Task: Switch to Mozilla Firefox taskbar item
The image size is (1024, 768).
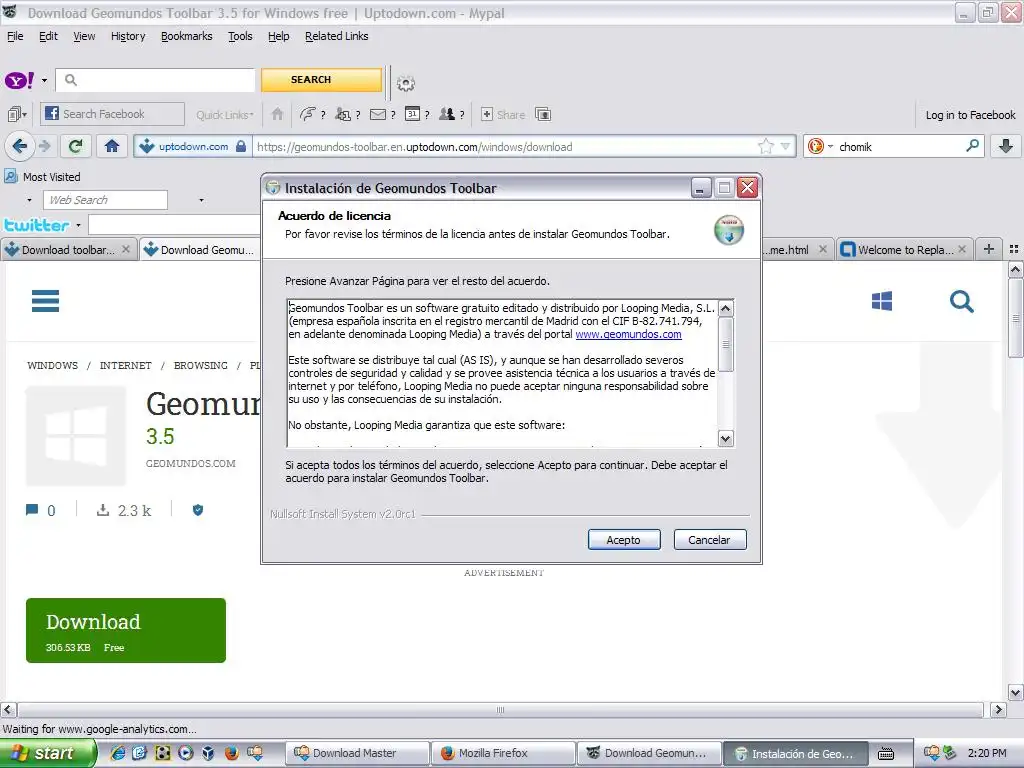Action: click(x=504, y=754)
